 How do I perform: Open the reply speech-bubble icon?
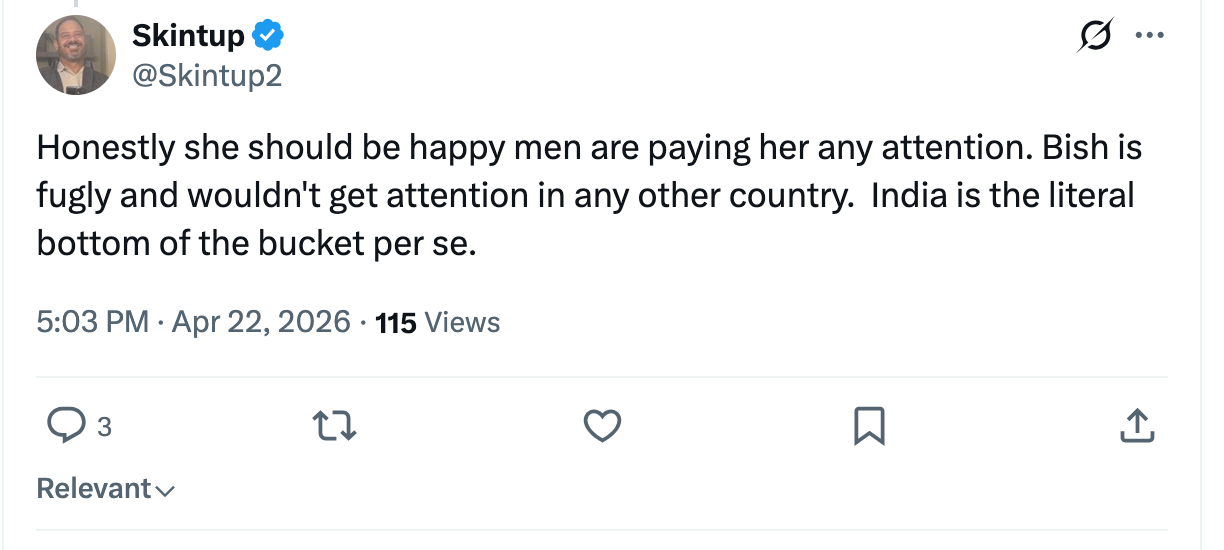point(67,427)
